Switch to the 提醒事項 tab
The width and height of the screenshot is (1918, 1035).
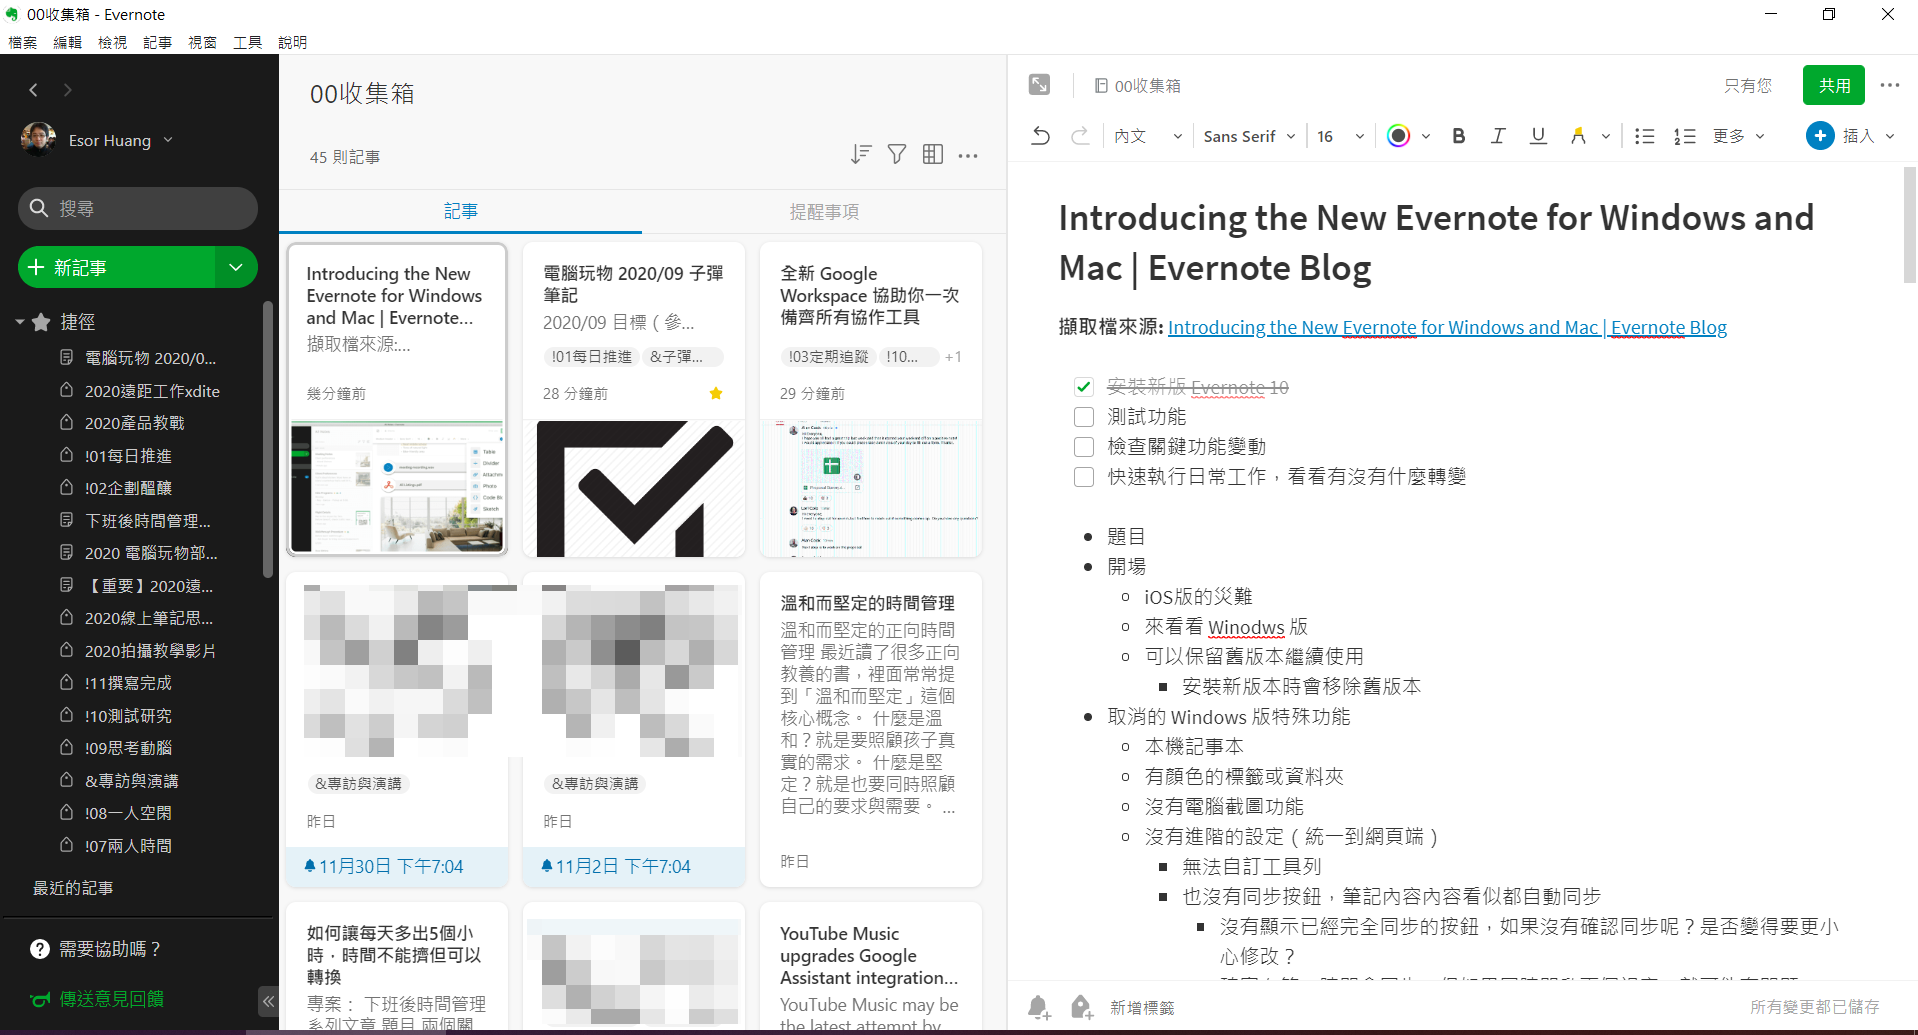pos(824,211)
